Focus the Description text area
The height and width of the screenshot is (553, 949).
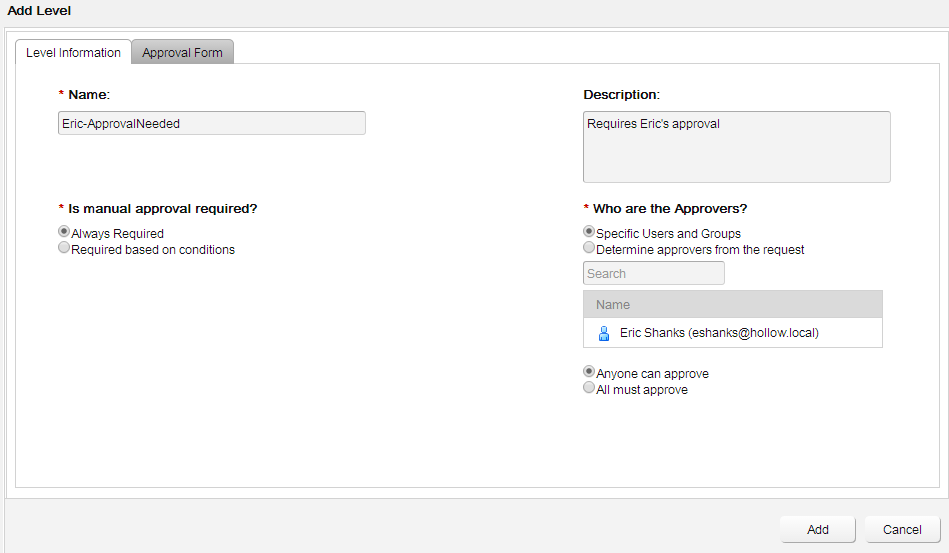coord(736,147)
